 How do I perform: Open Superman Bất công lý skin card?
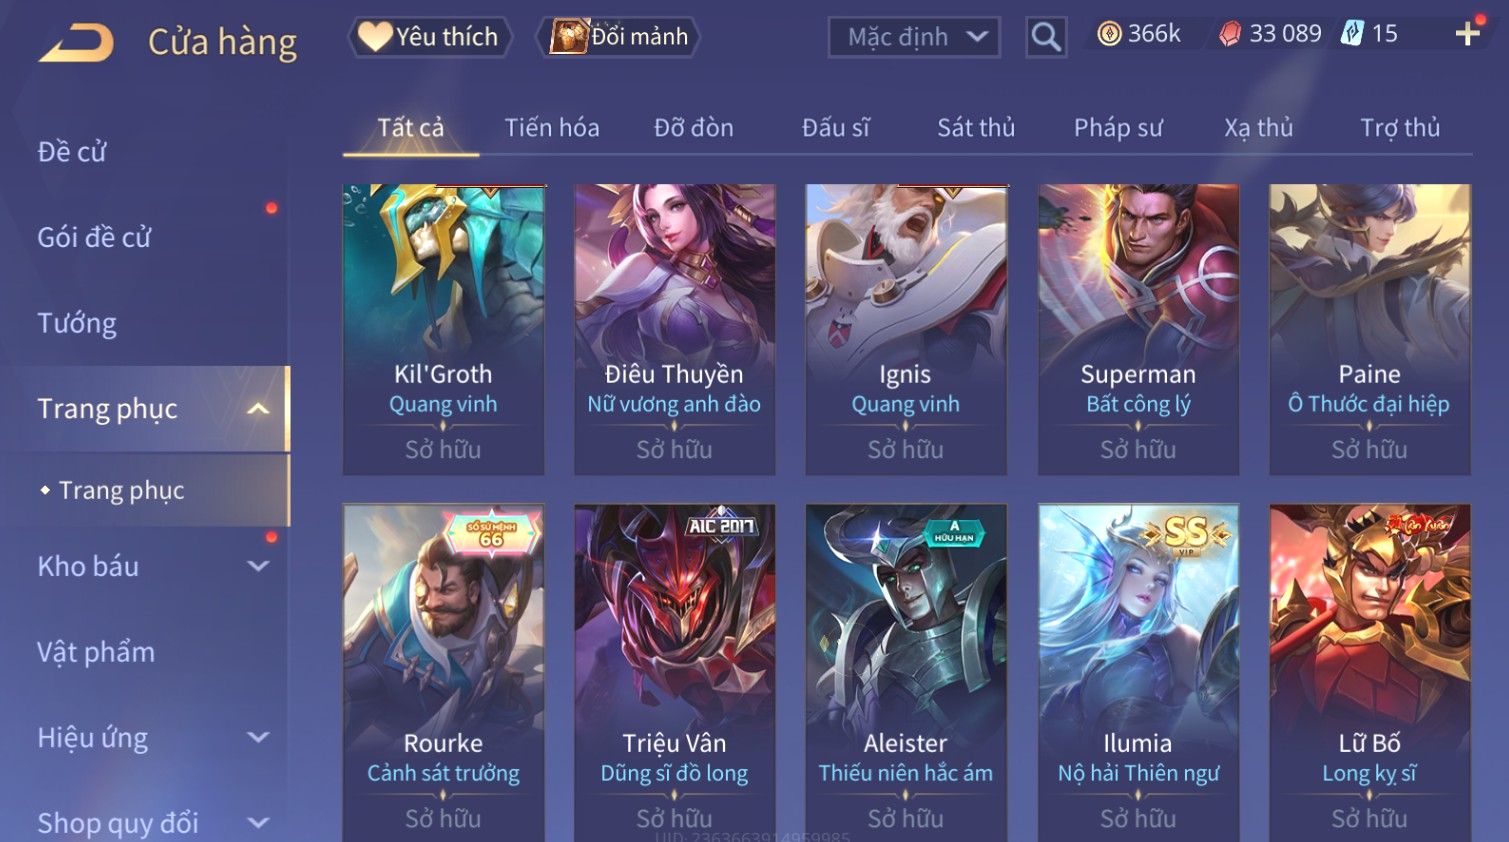(x=1138, y=329)
